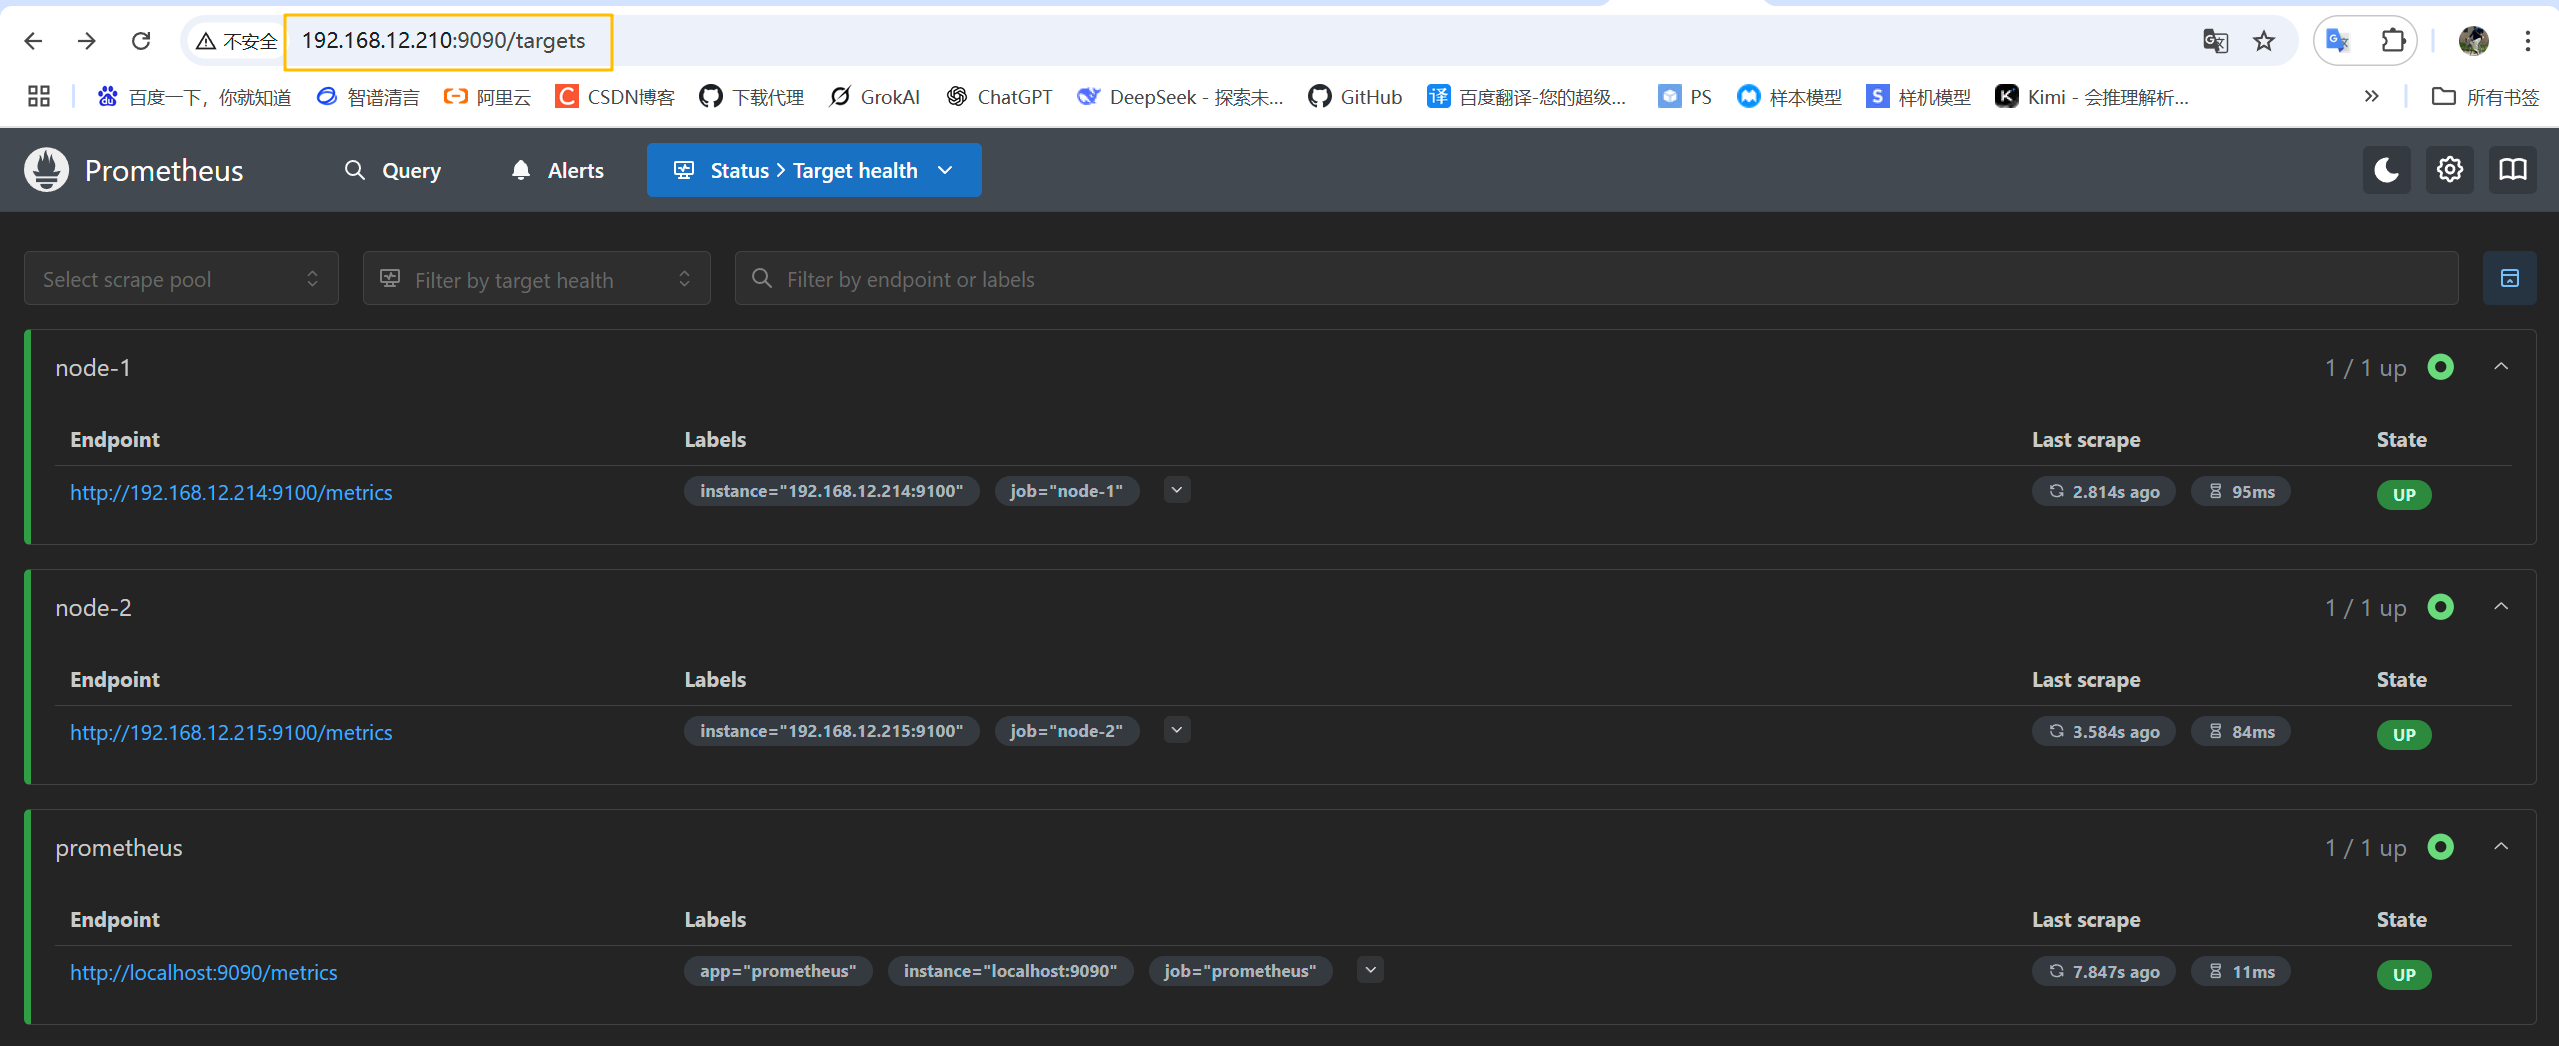
Task: Go back with browser back arrow
Action: (33, 41)
